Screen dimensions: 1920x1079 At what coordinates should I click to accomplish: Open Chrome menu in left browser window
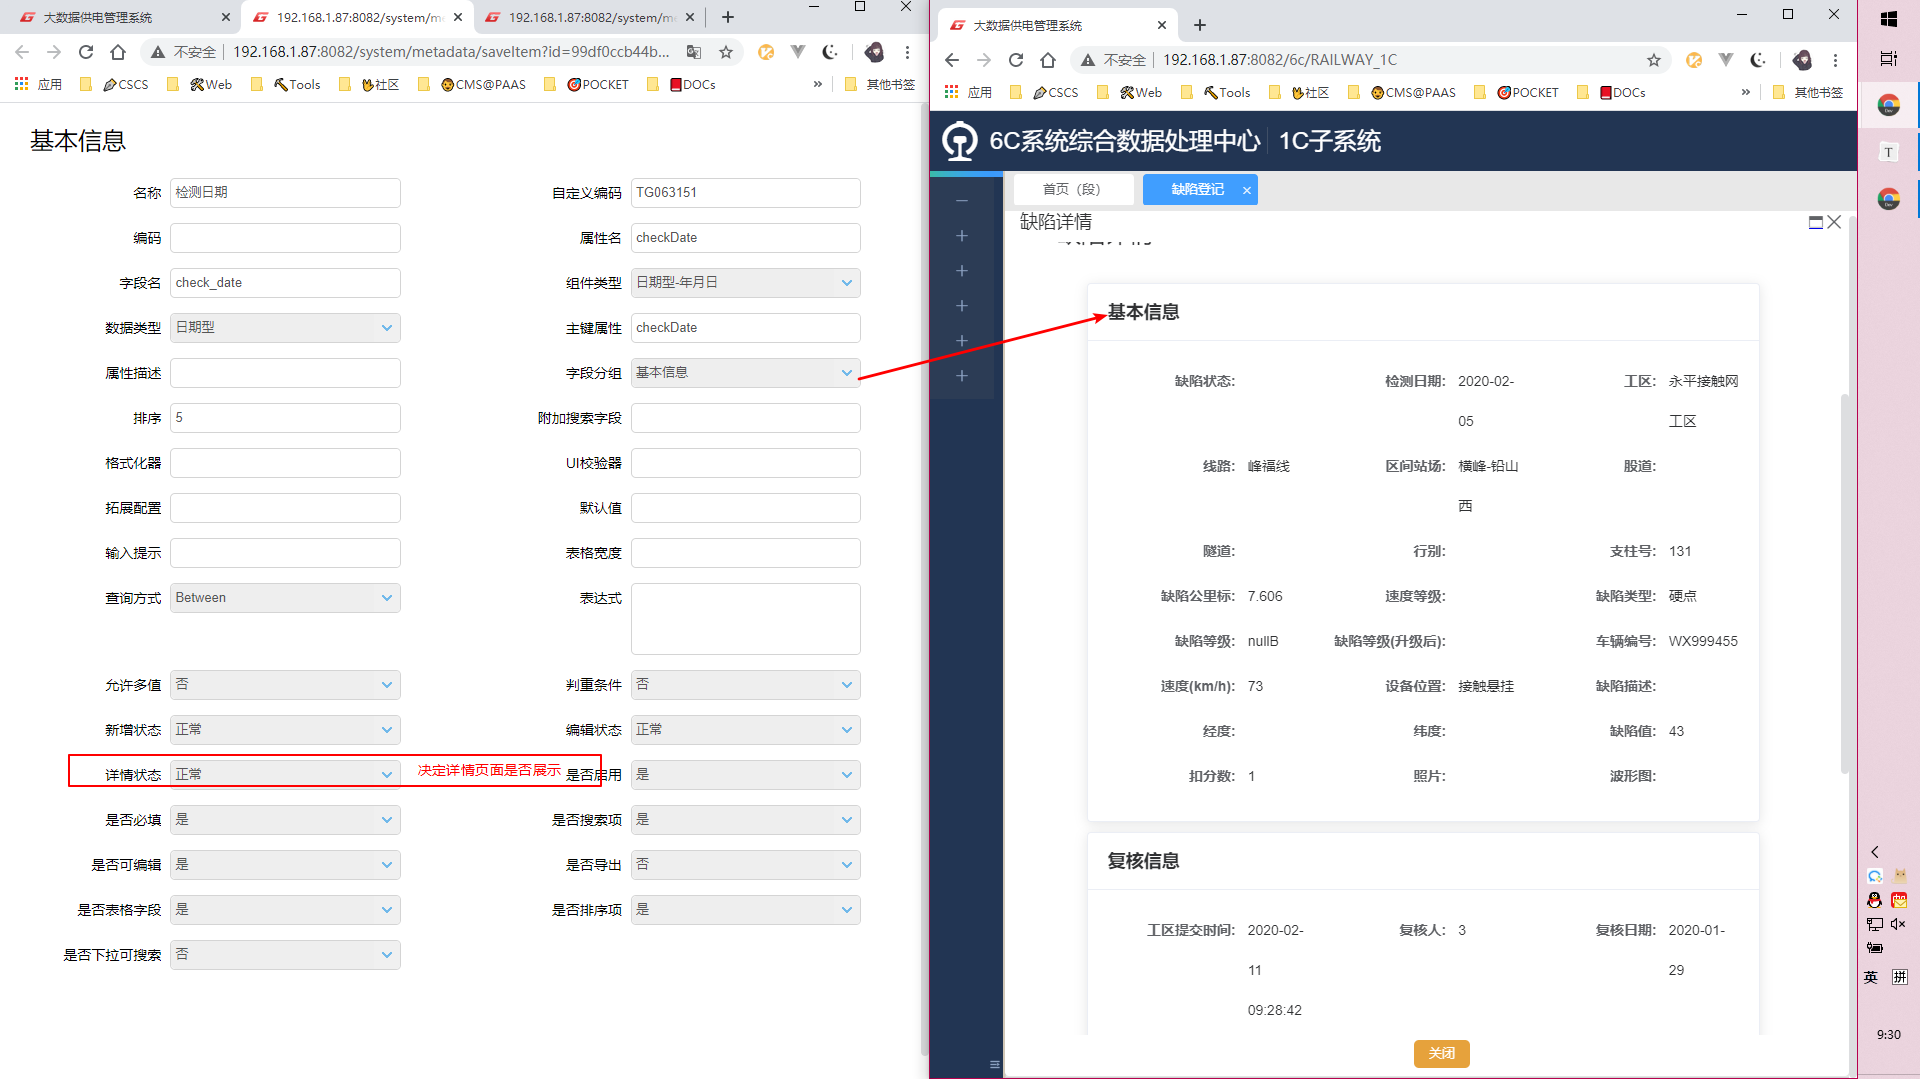pos(907,52)
